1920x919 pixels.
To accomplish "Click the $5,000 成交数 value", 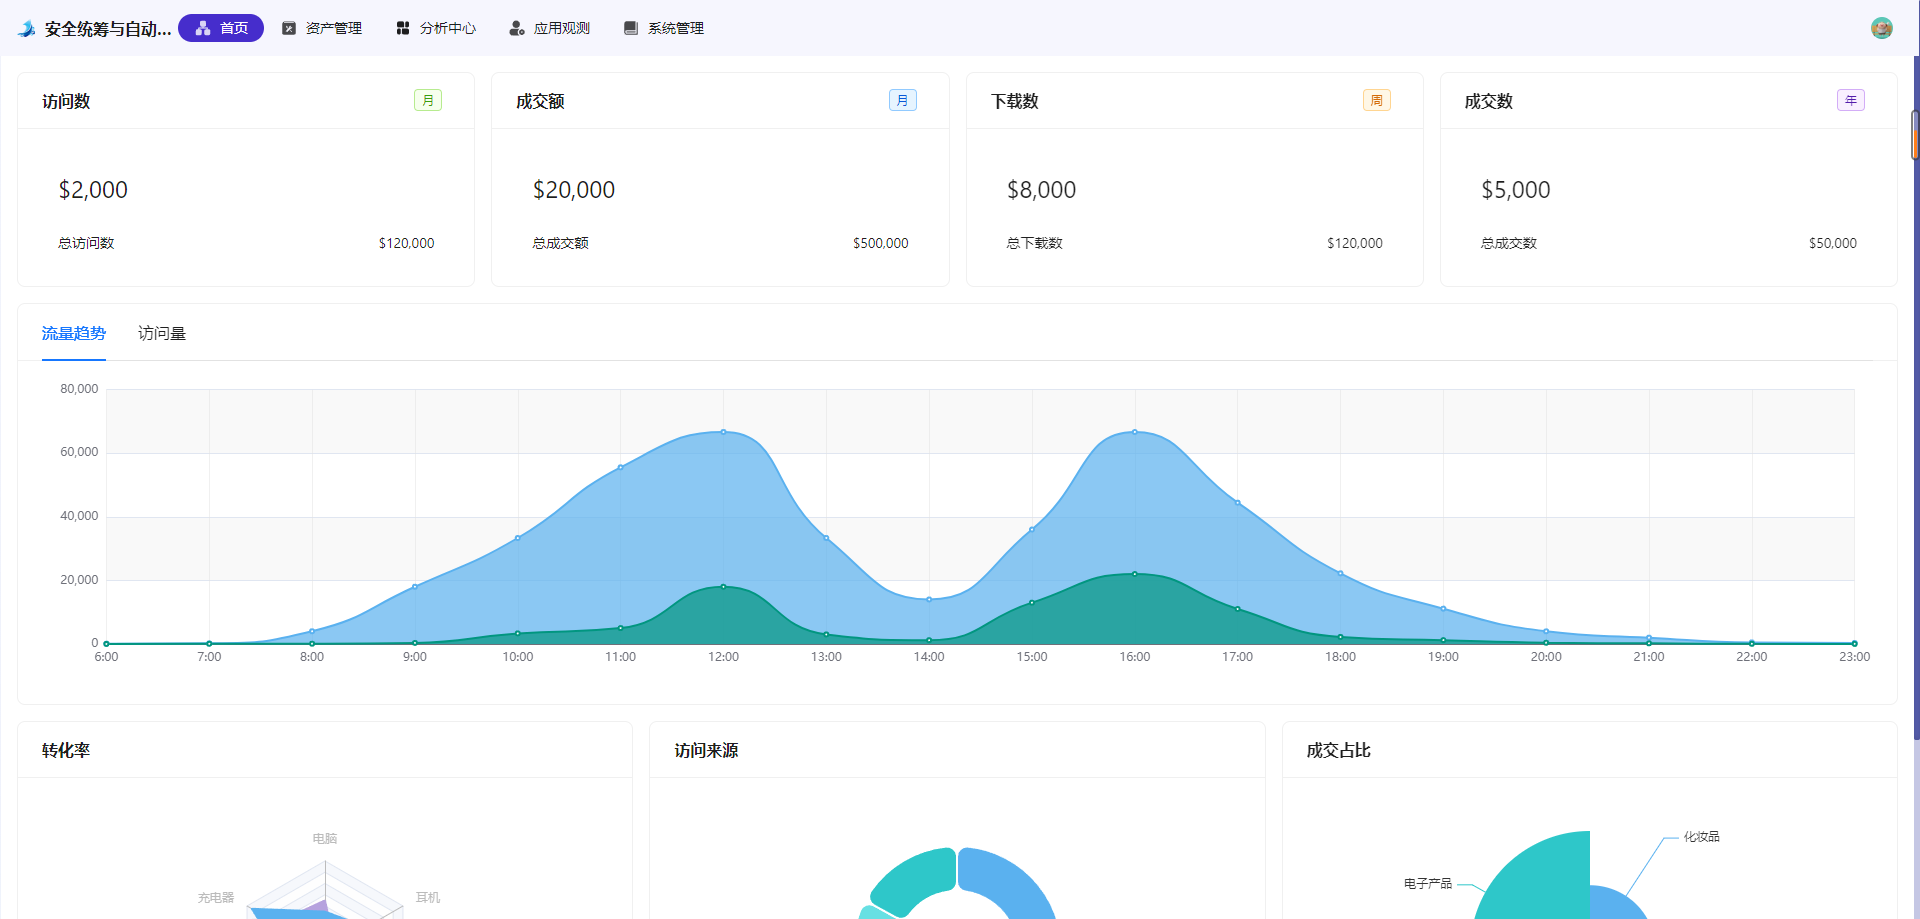I will coord(1516,190).
